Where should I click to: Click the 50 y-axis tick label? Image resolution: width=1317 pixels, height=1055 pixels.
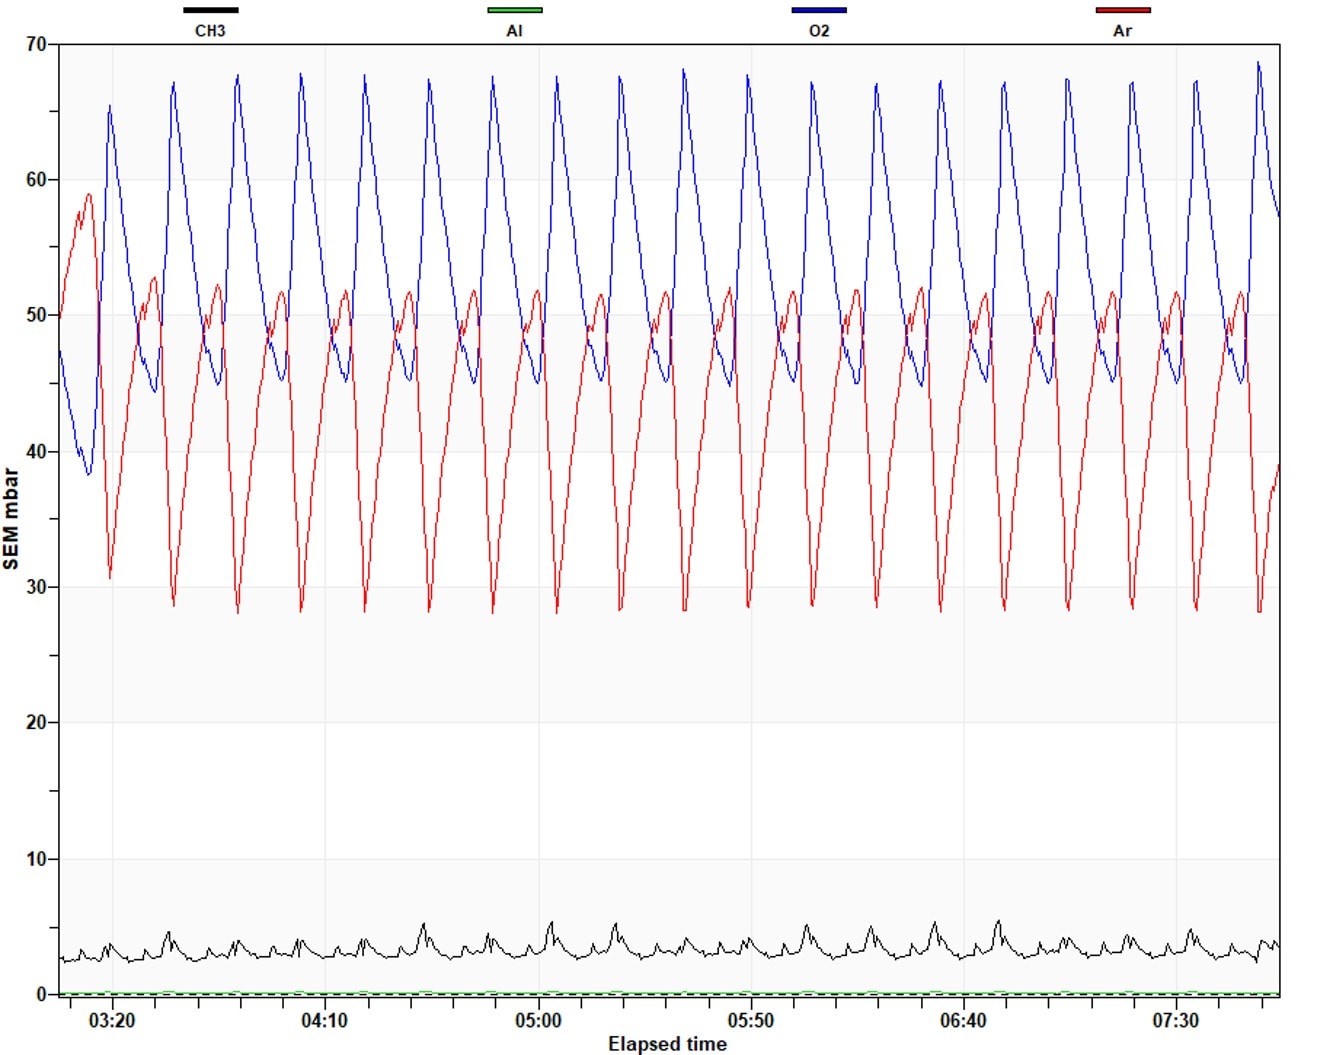[x=36, y=315]
